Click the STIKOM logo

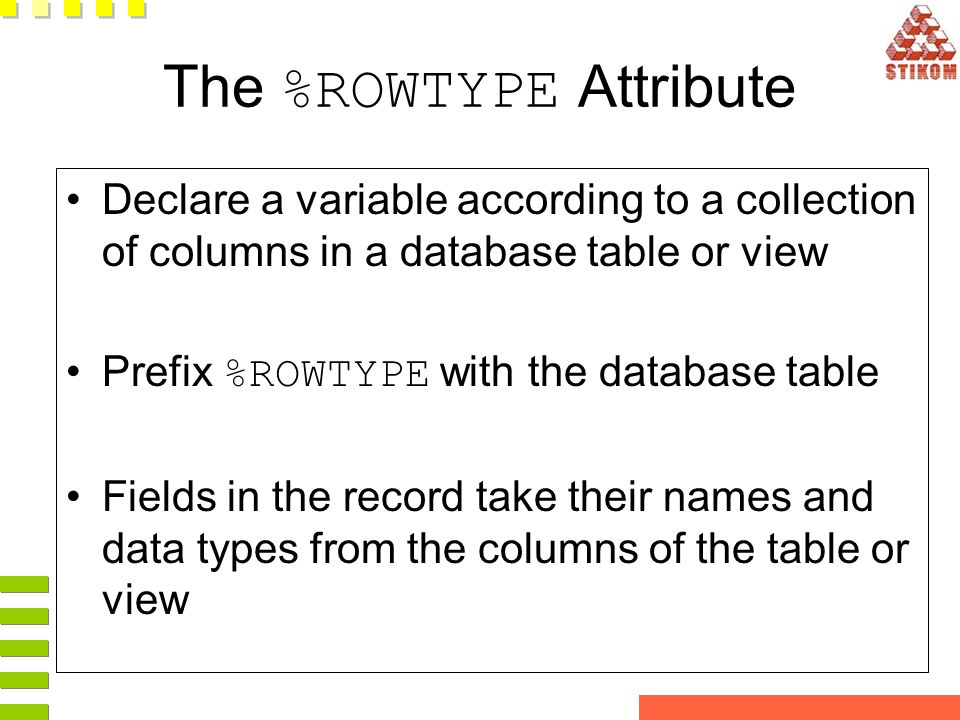tap(921, 42)
